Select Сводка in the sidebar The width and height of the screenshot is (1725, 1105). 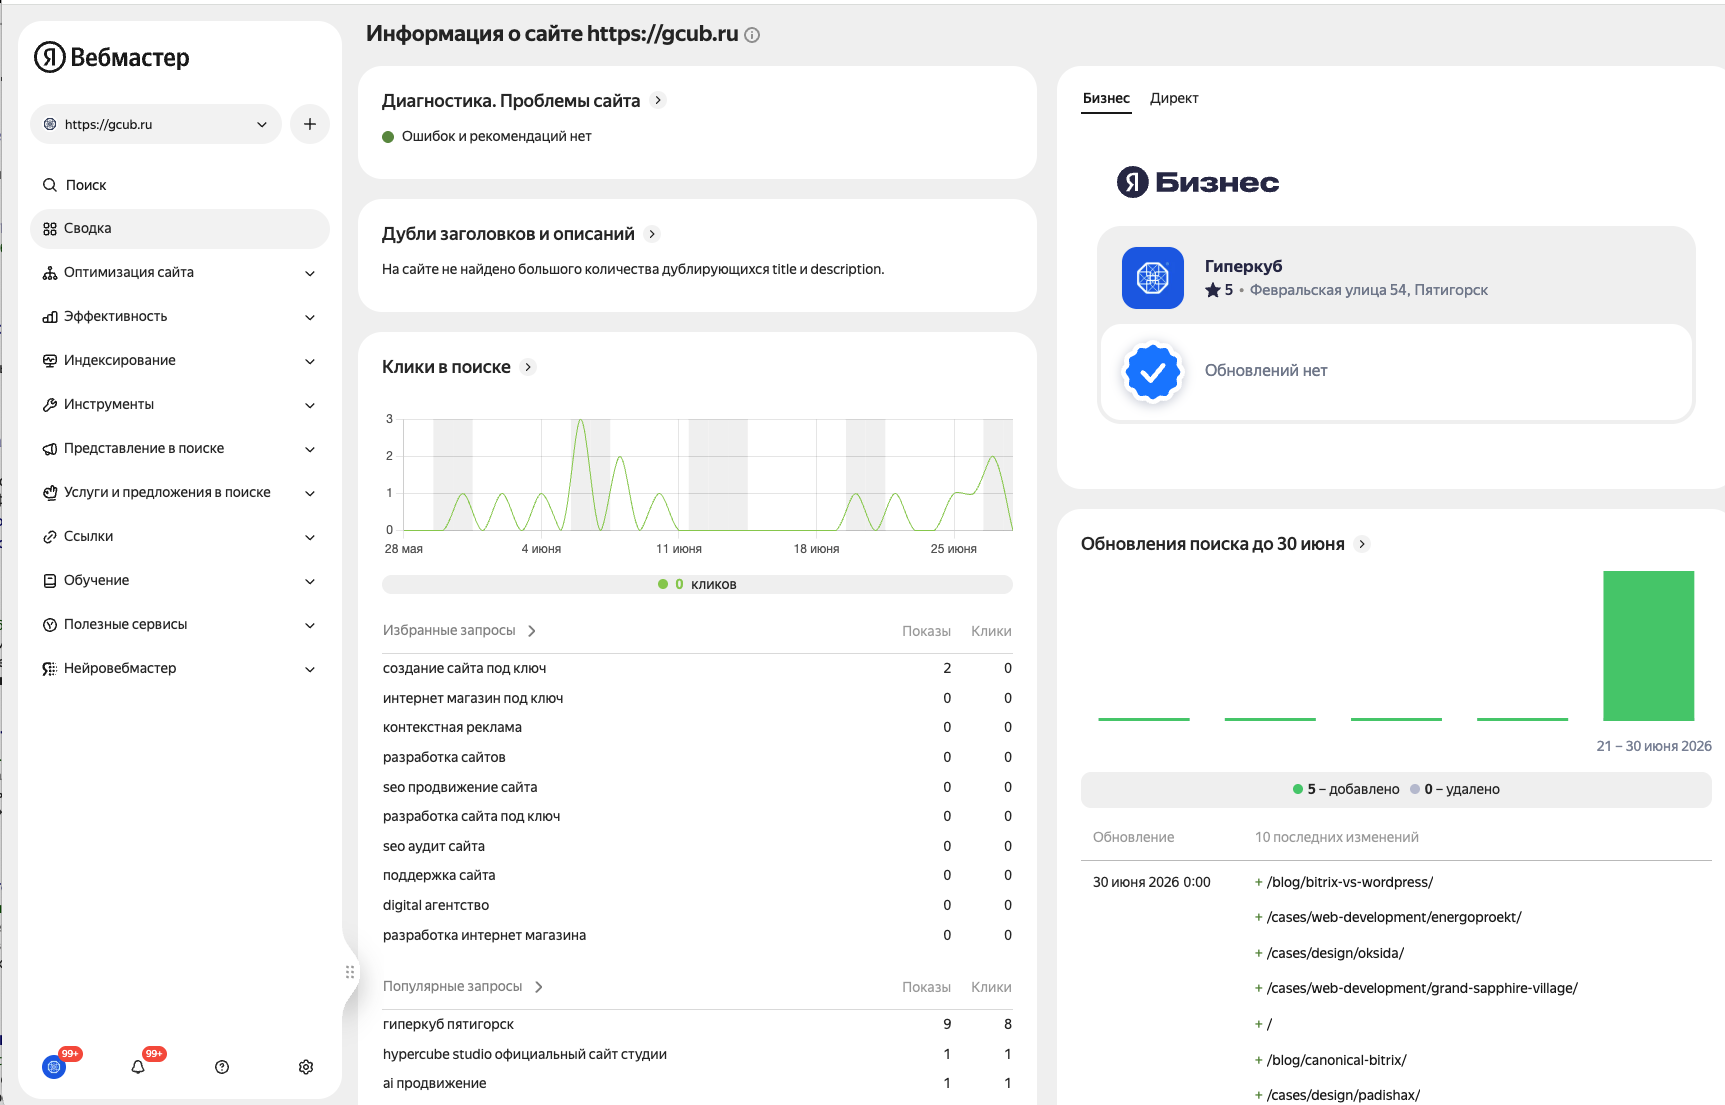coord(180,229)
